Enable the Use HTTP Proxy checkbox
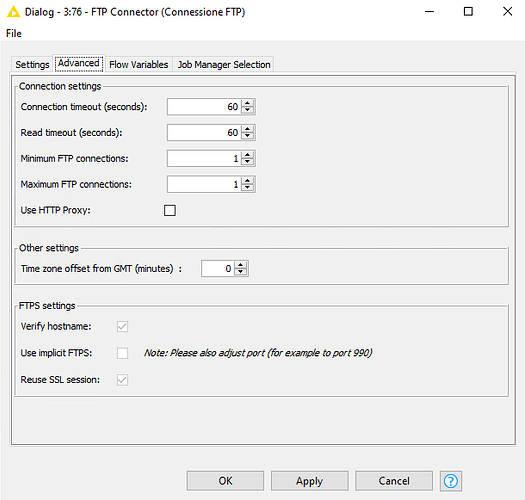 (170, 210)
